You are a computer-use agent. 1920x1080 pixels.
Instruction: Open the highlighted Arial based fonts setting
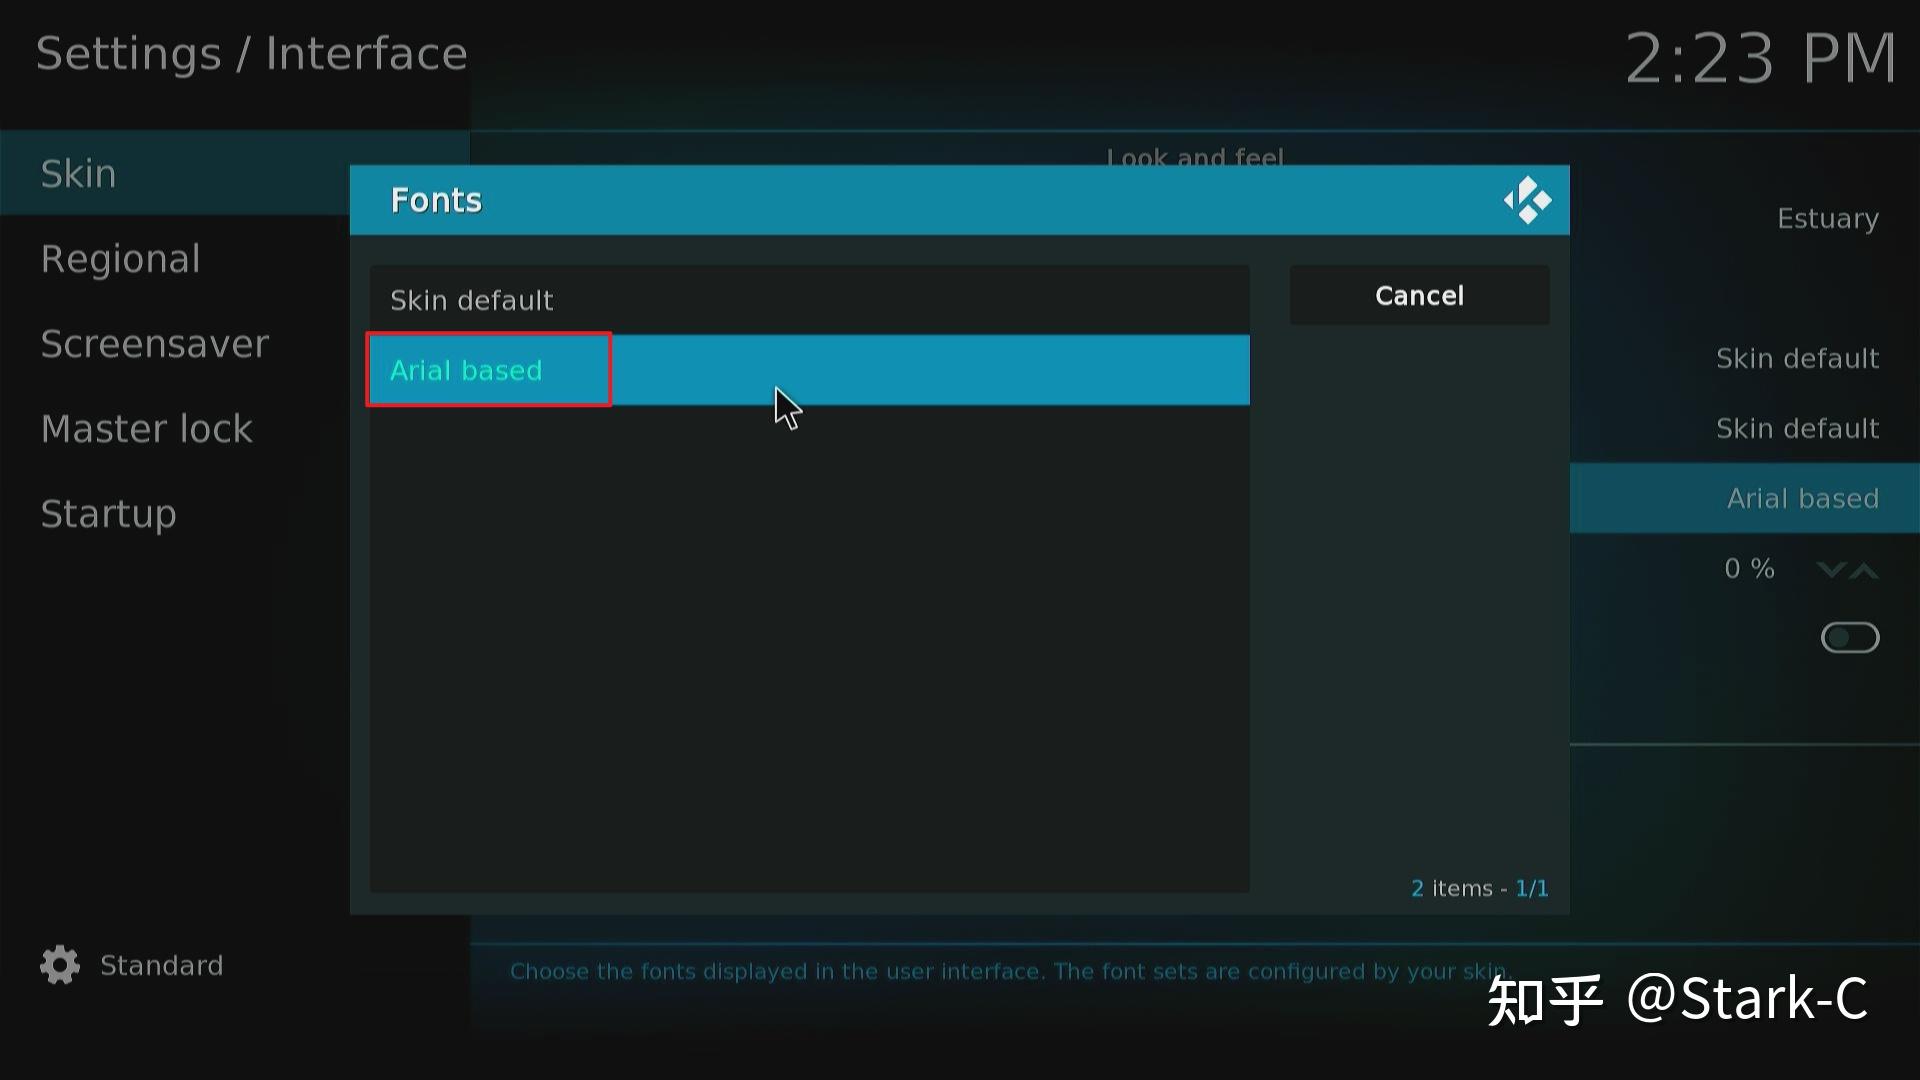click(x=1802, y=498)
